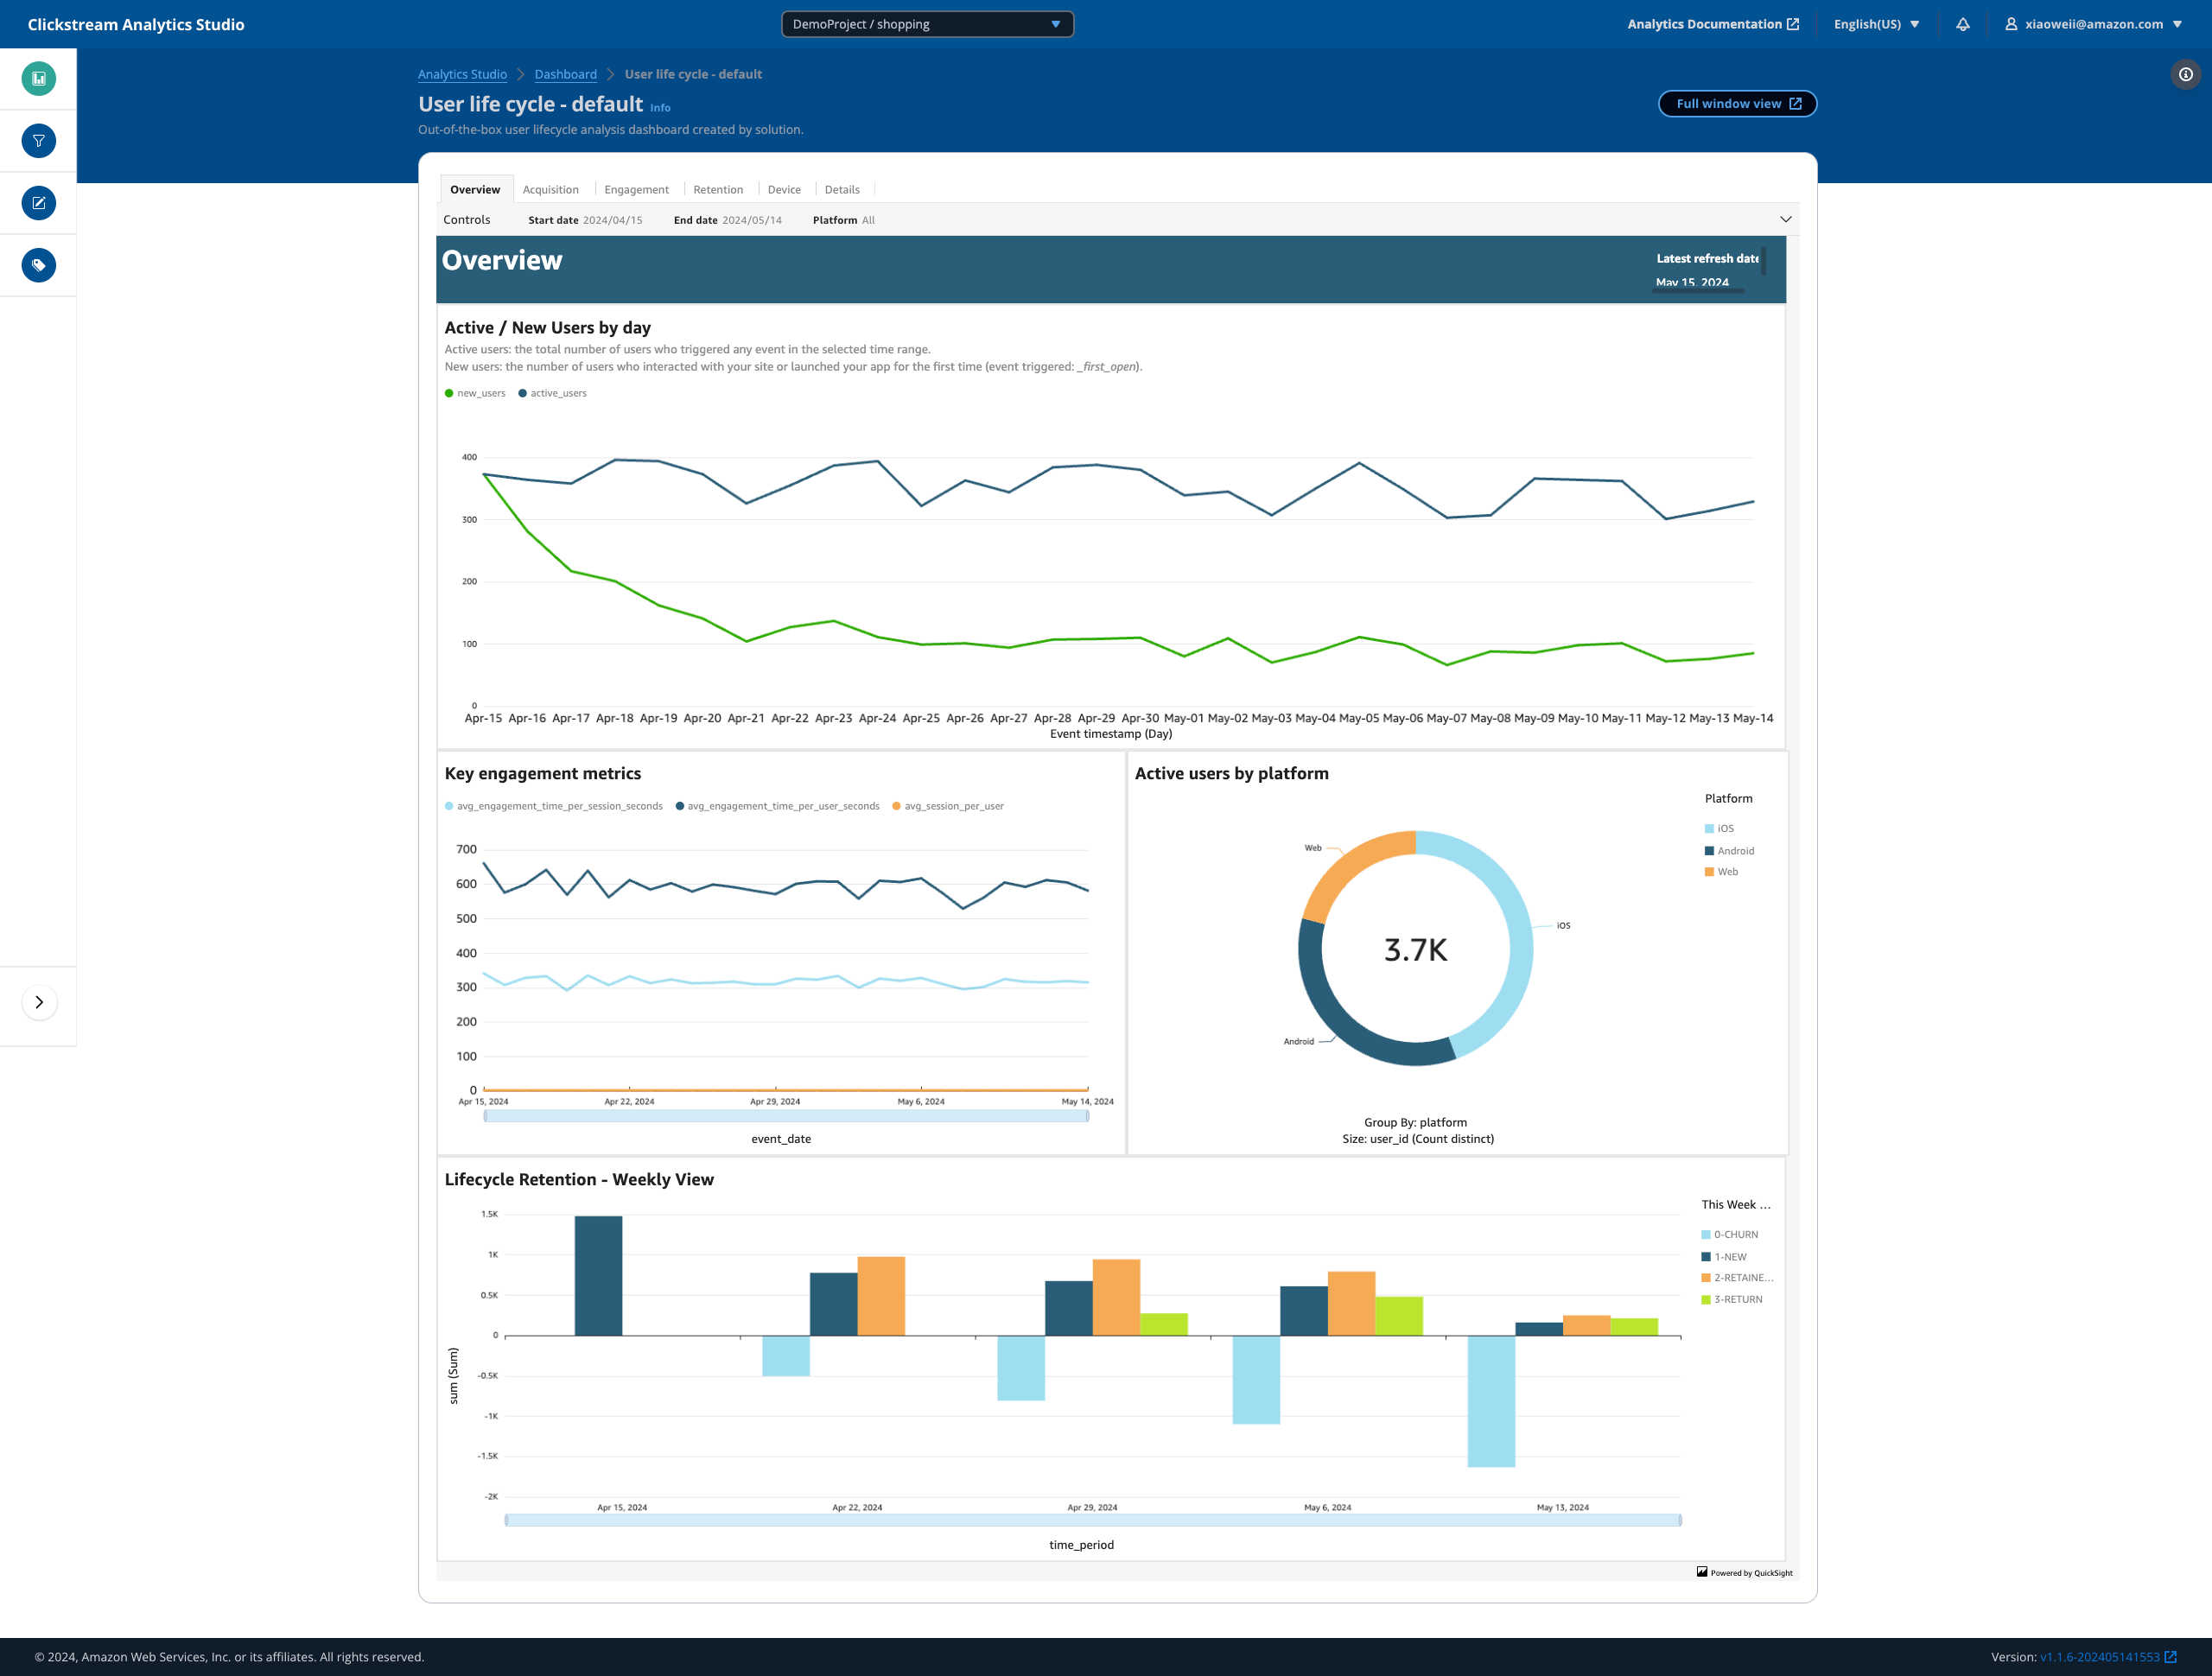2212x1676 pixels.
Task: Switch to the Retention tab
Action: (x=717, y=189)
